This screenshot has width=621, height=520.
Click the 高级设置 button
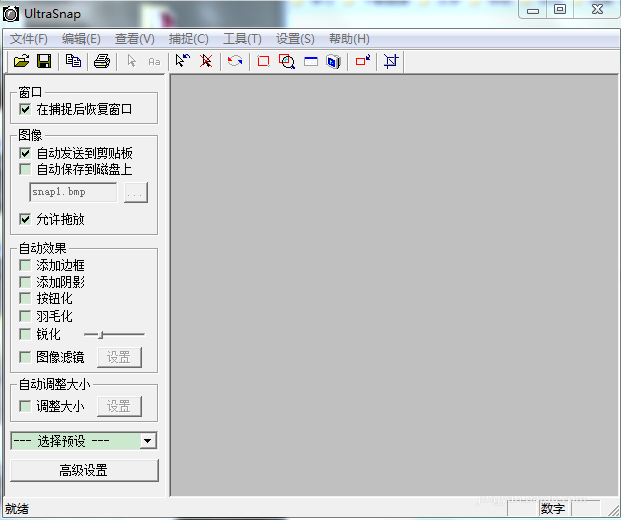point(84,470)
